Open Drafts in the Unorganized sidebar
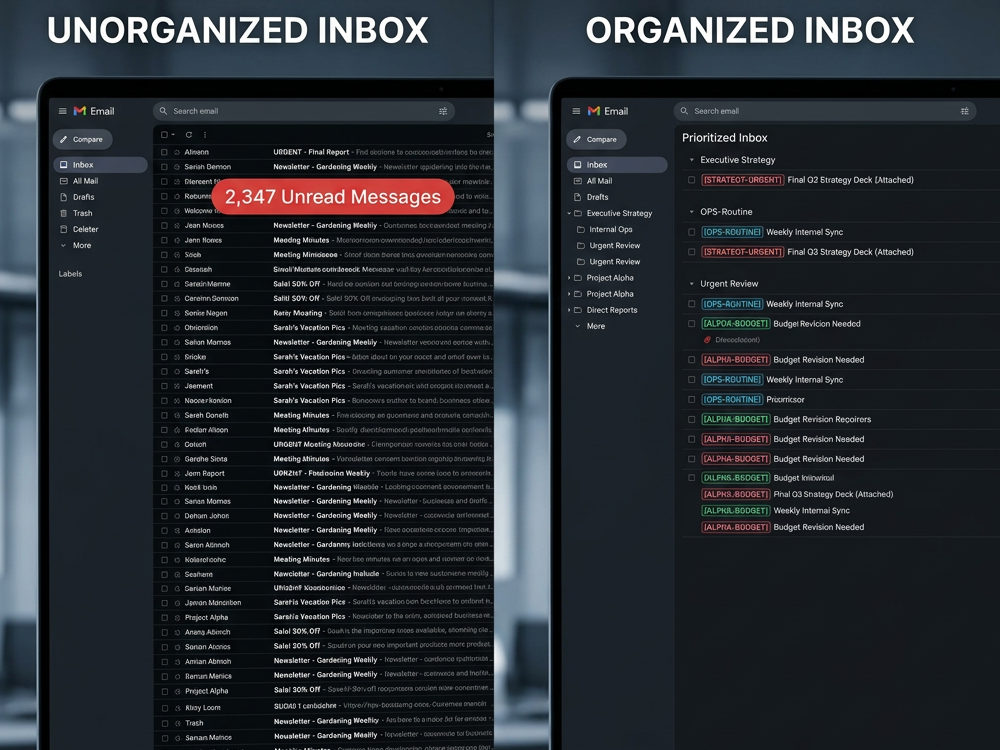 click(84, 197)
